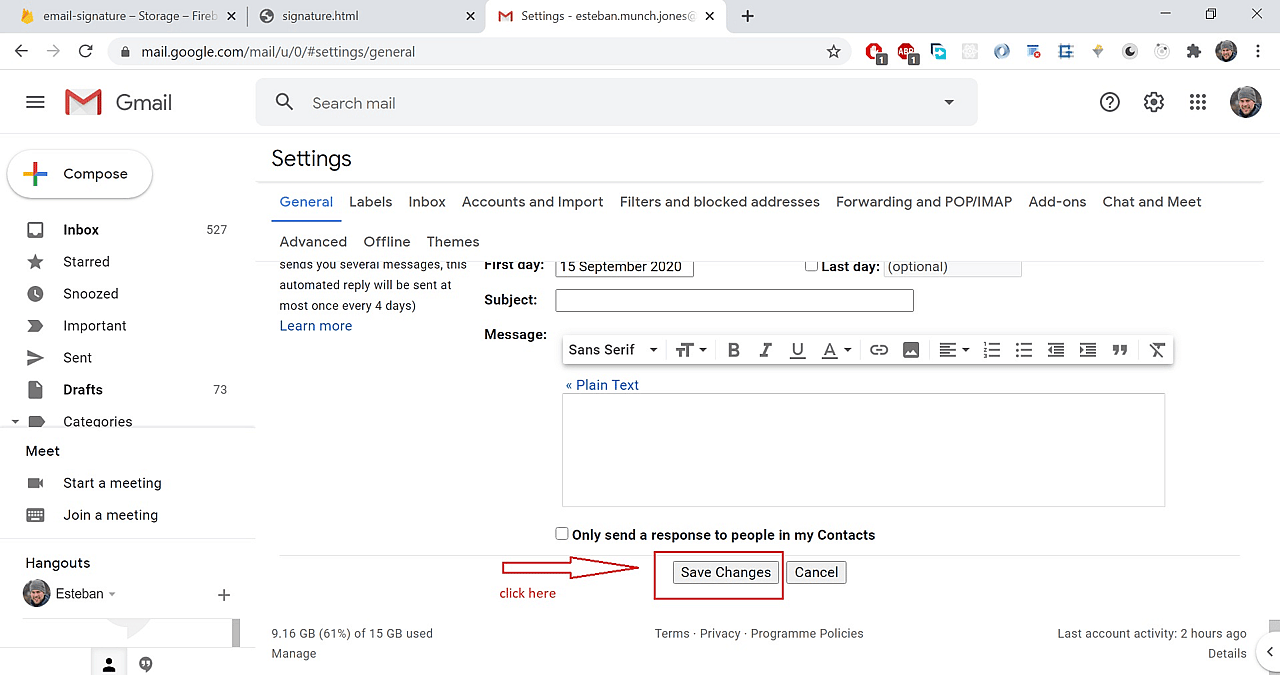Image resolution: width=1280 pixels, height=675 pixels.
Task: Open Google apps grid icon
Action: pyautogui.click(x=1198, y=102)
